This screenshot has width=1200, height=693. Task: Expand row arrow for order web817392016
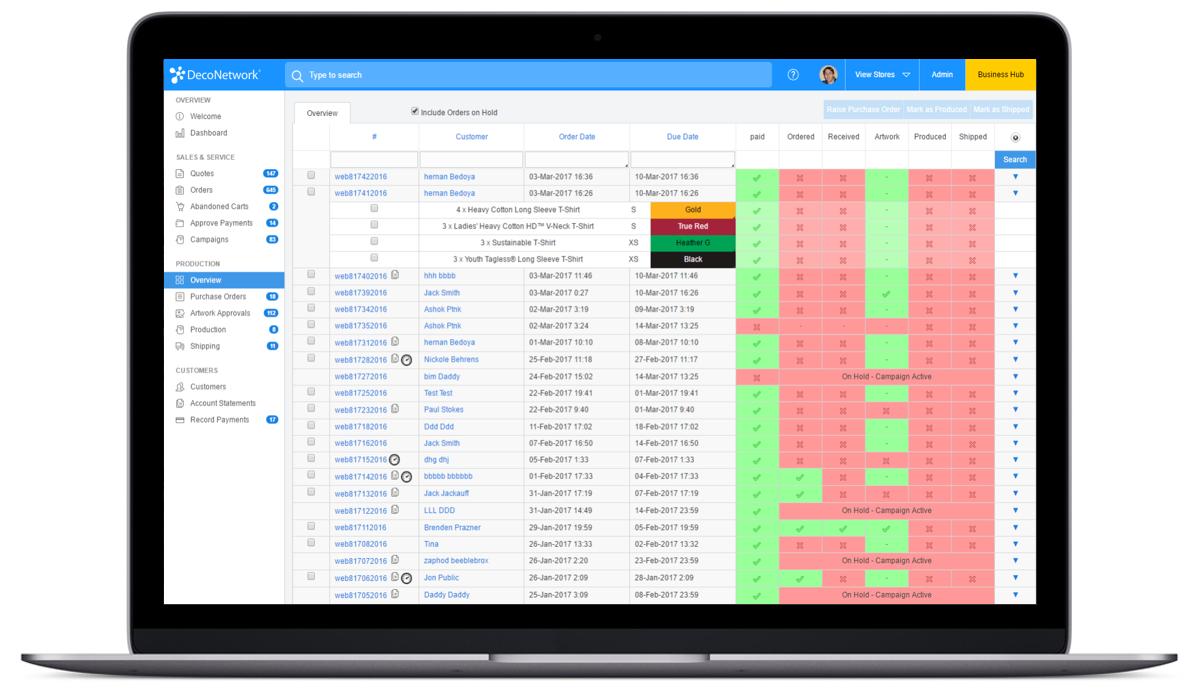pyautogui.click(x=1015, y=293)
